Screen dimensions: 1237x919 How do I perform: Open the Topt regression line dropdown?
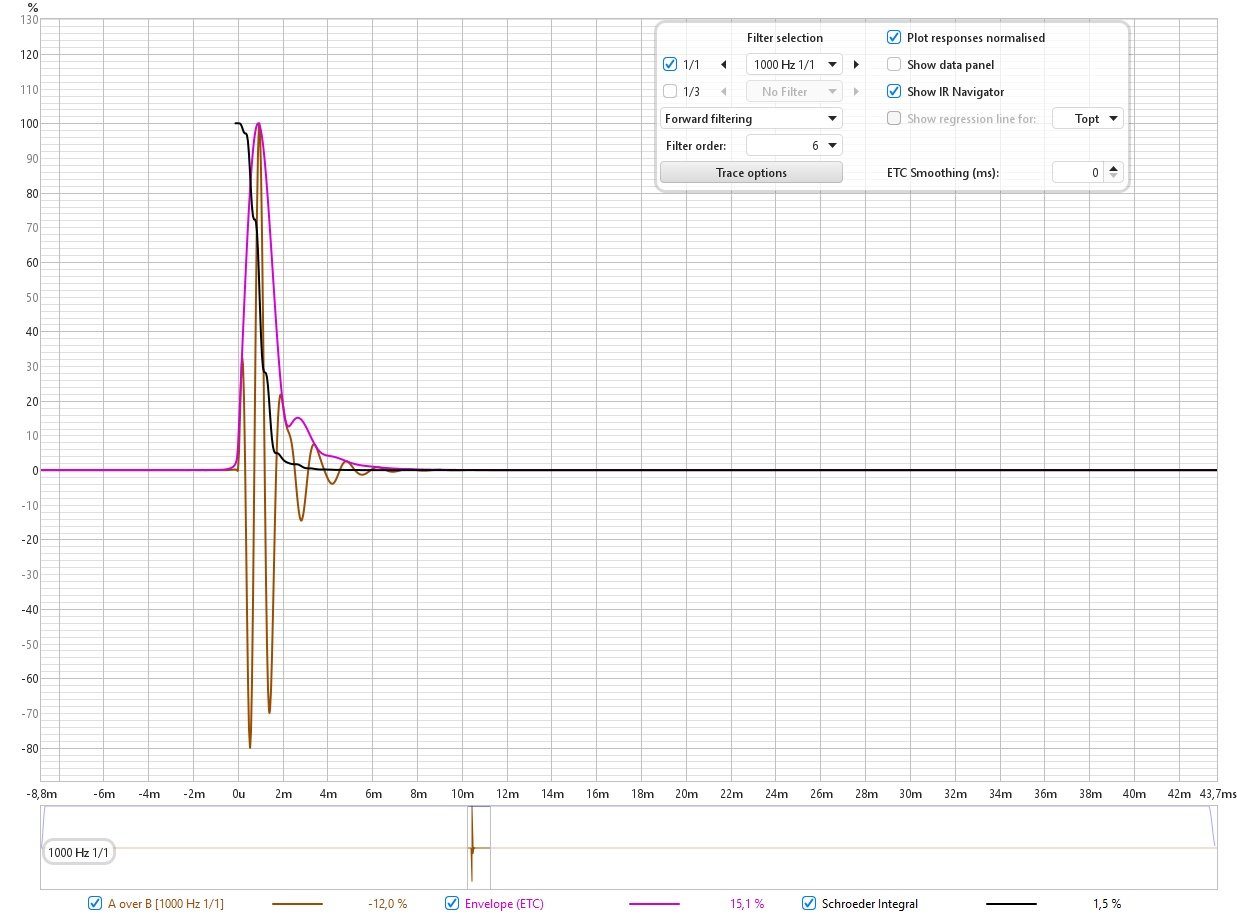[1087, 119]
